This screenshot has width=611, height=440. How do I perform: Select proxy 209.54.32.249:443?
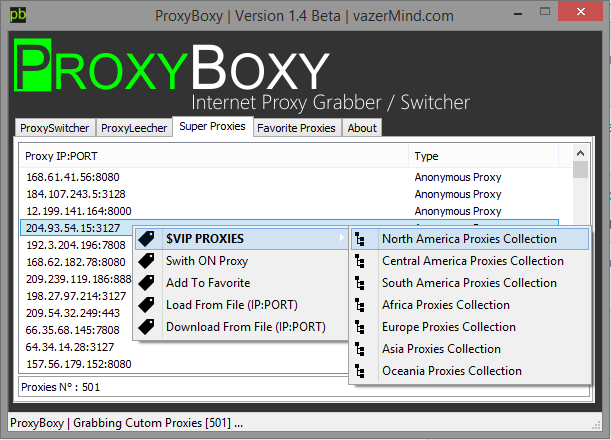73,313
